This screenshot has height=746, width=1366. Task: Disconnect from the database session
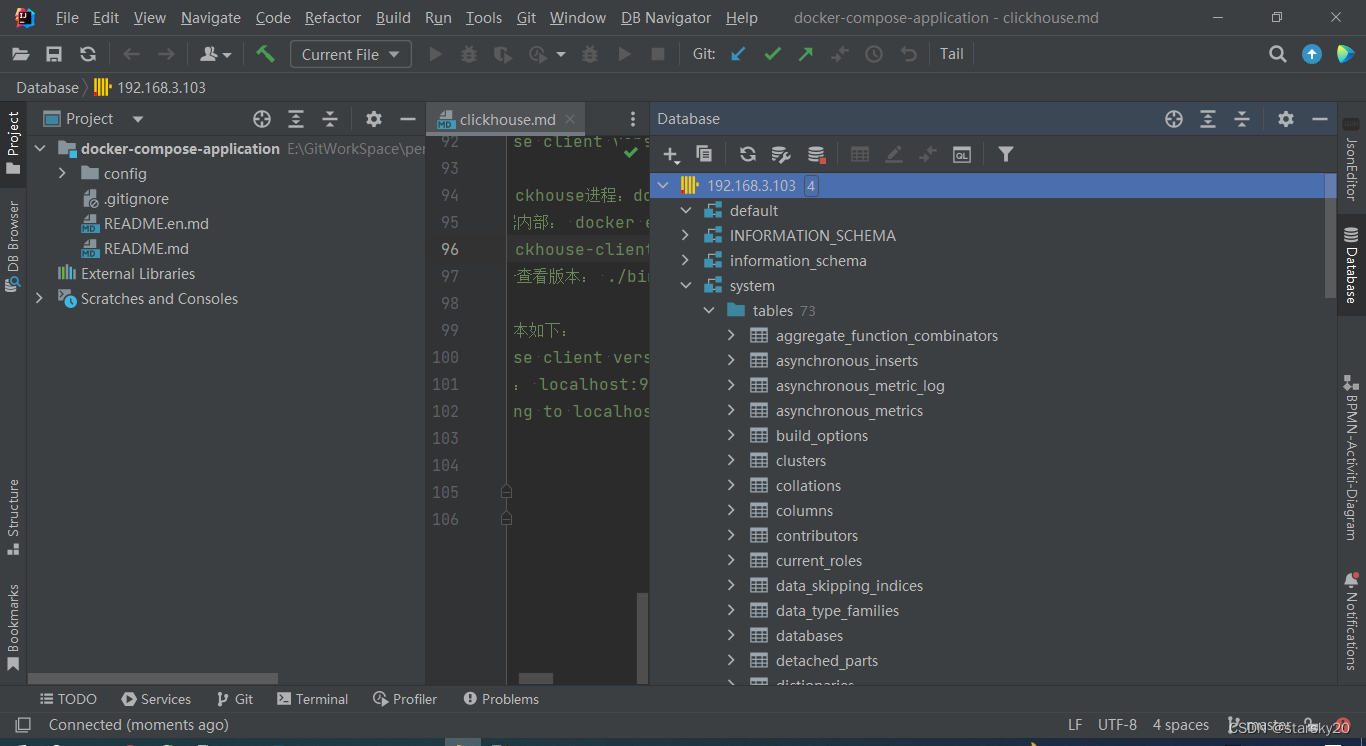(815, 154)
